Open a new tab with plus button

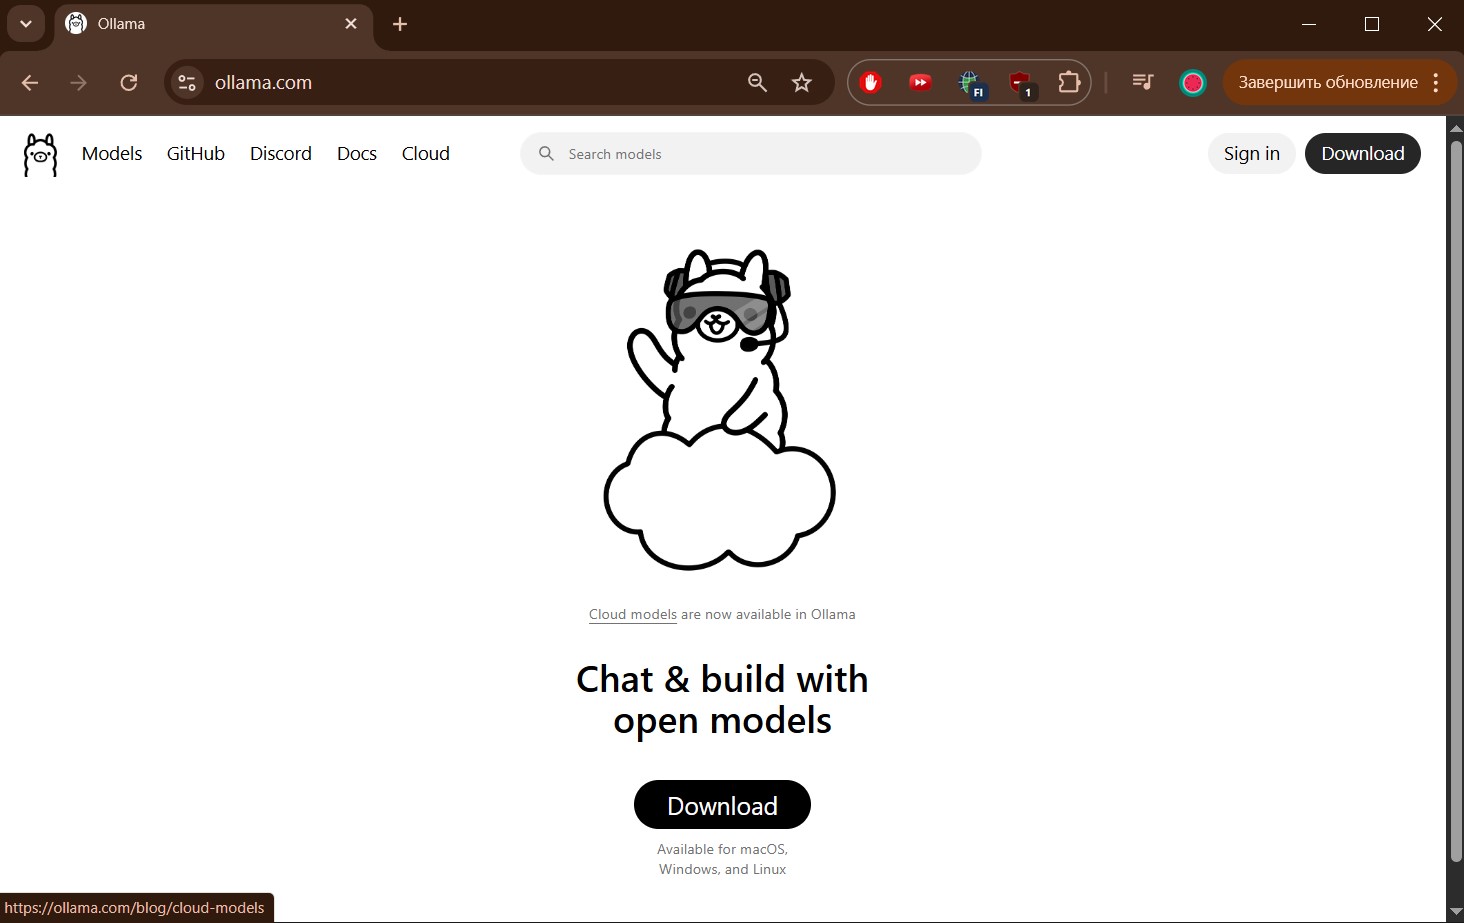point(400,24)
